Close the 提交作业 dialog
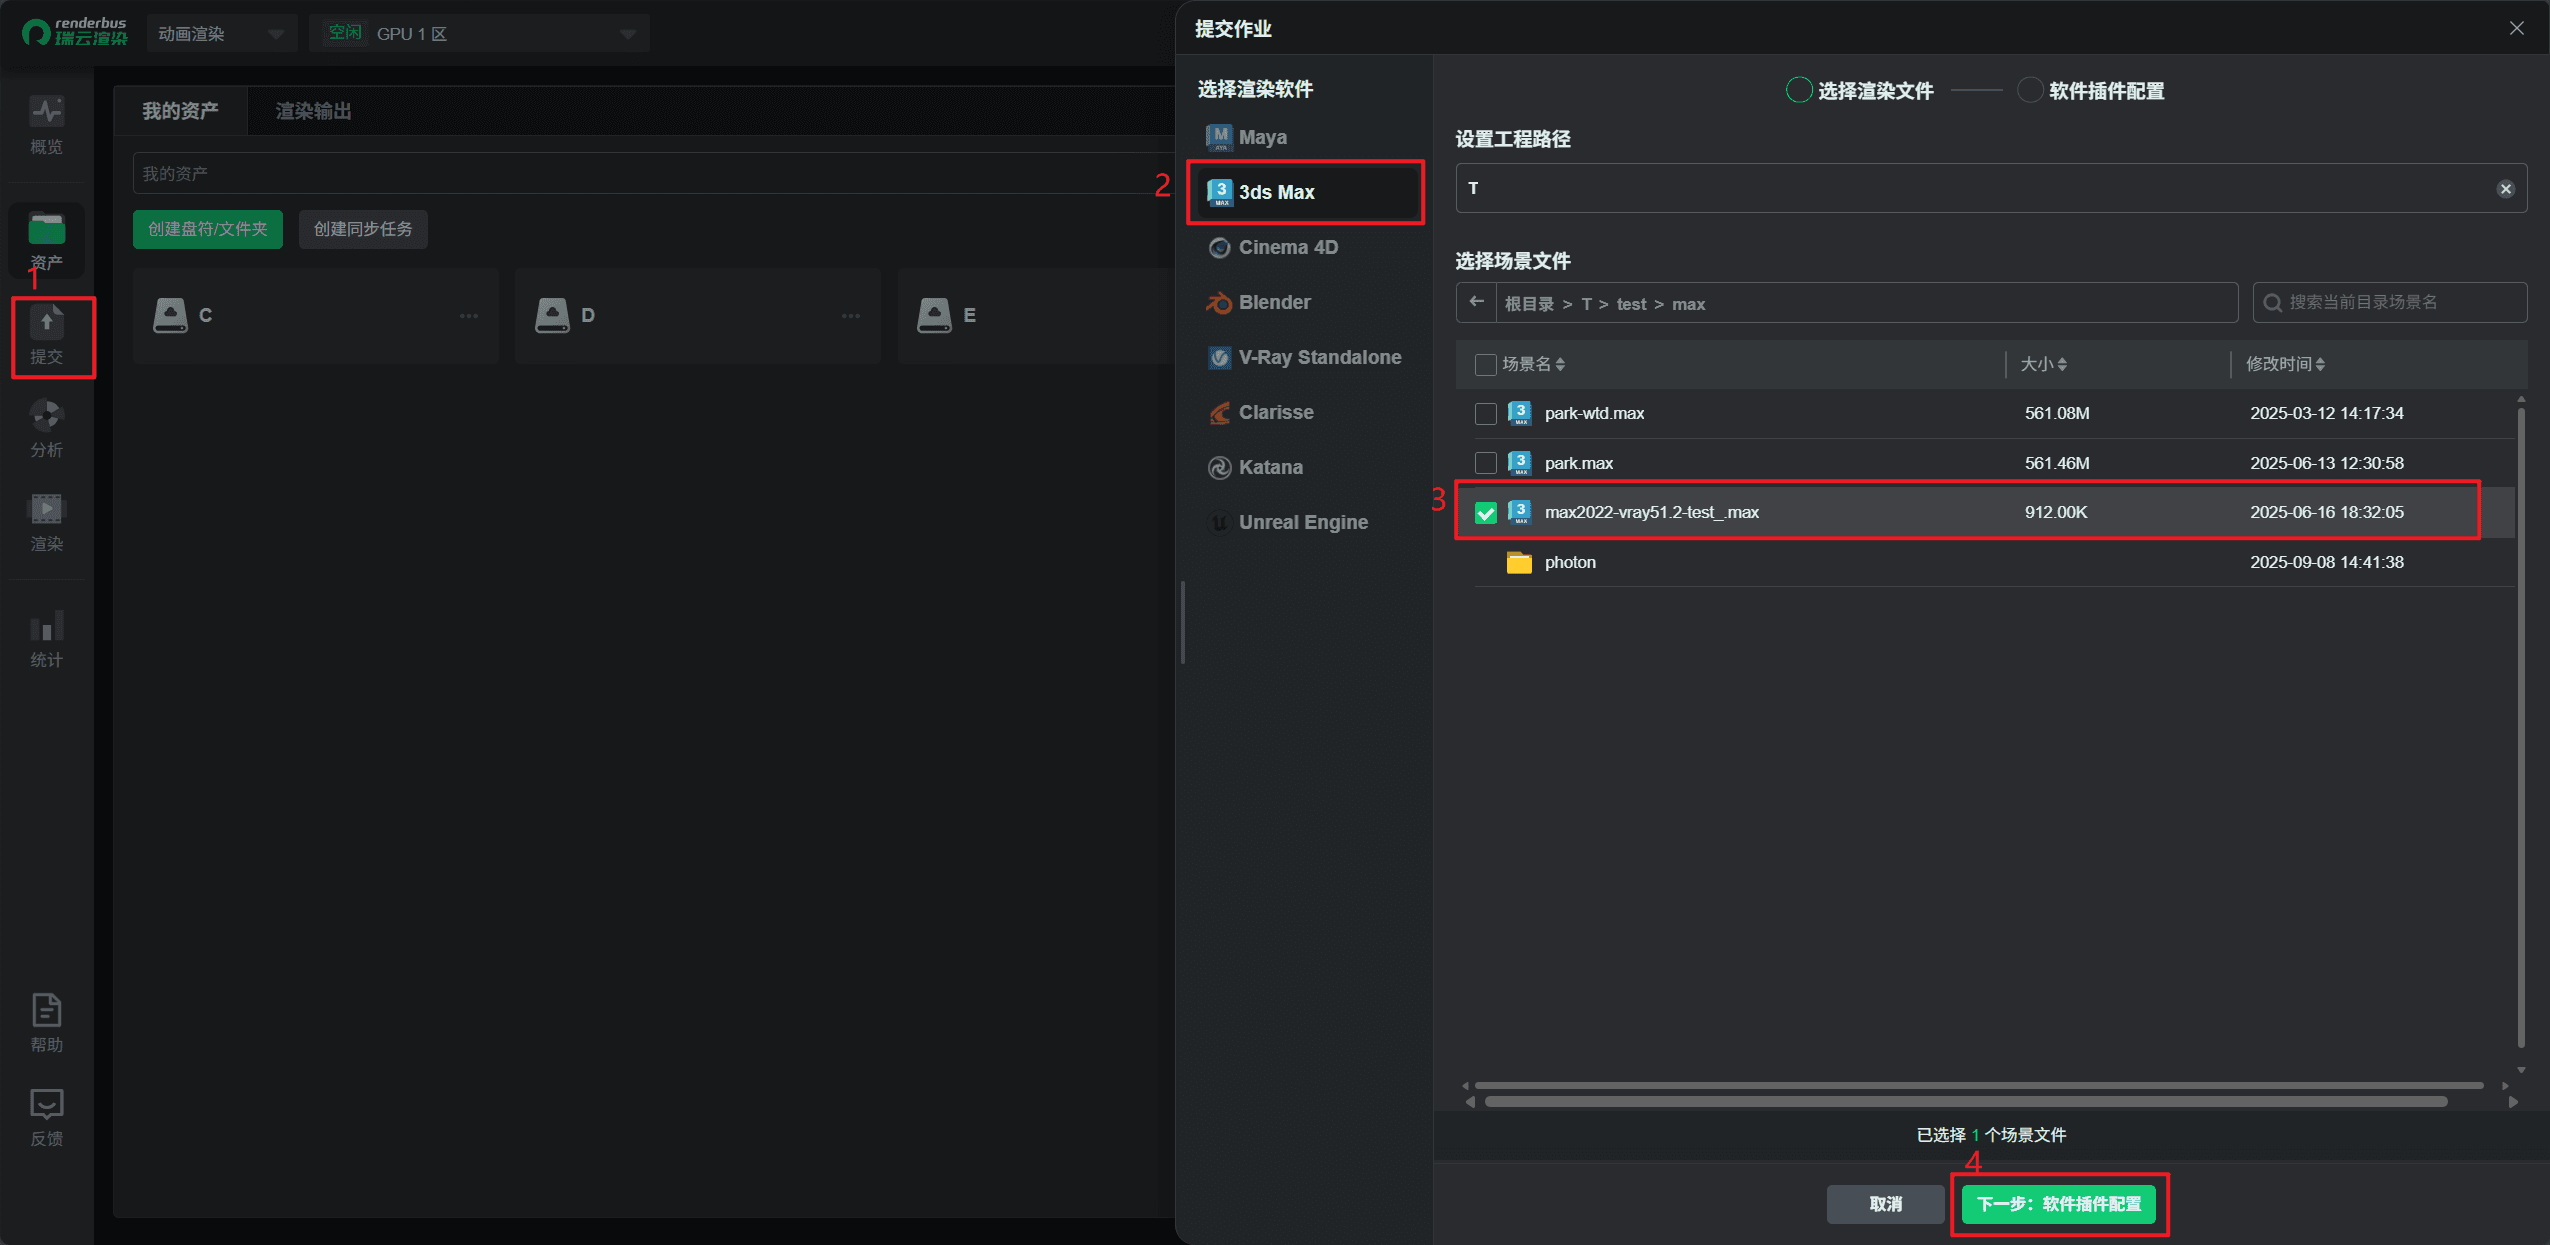Image resolution: width=2550 pixels, height=1245 pixels. pyautogui.click(x=2516, y=28)
